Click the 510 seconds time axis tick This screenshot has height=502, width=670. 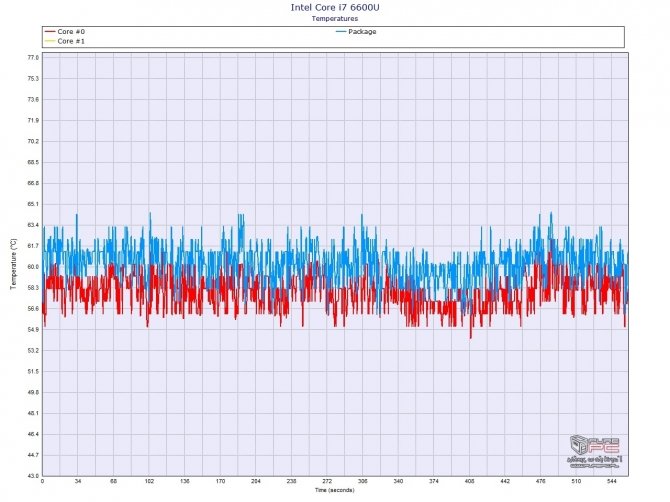coord(576,481)
